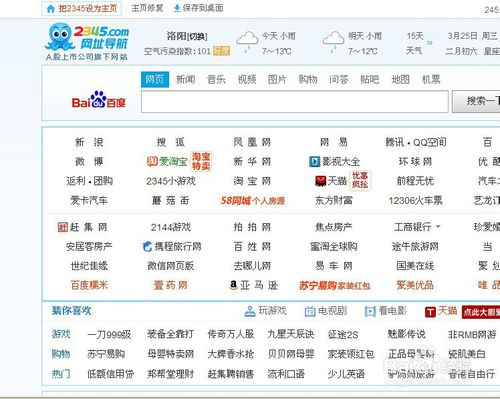
Task: Open the 征途2S game link
Action: click(x=343, y=334)
